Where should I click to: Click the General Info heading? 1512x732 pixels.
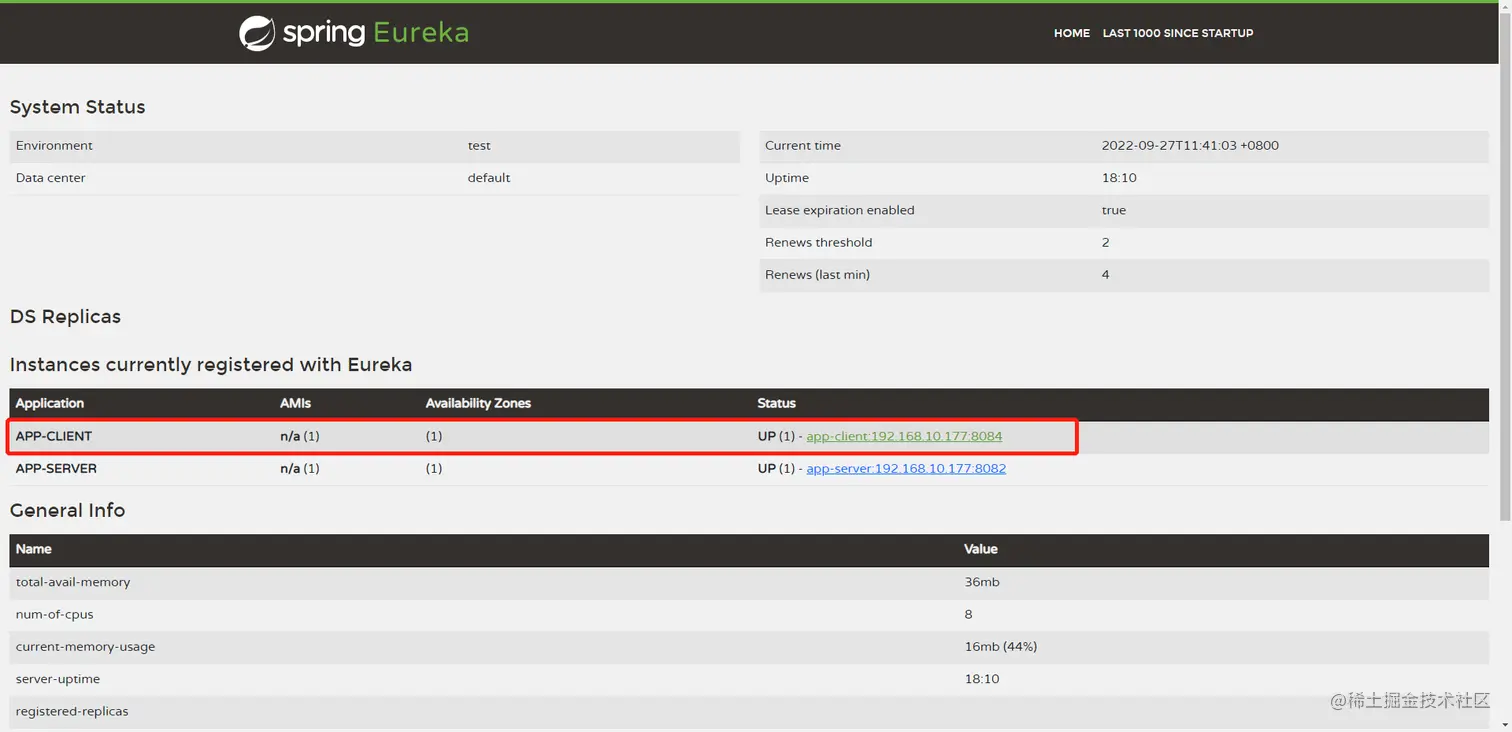(x=67, y=510)
